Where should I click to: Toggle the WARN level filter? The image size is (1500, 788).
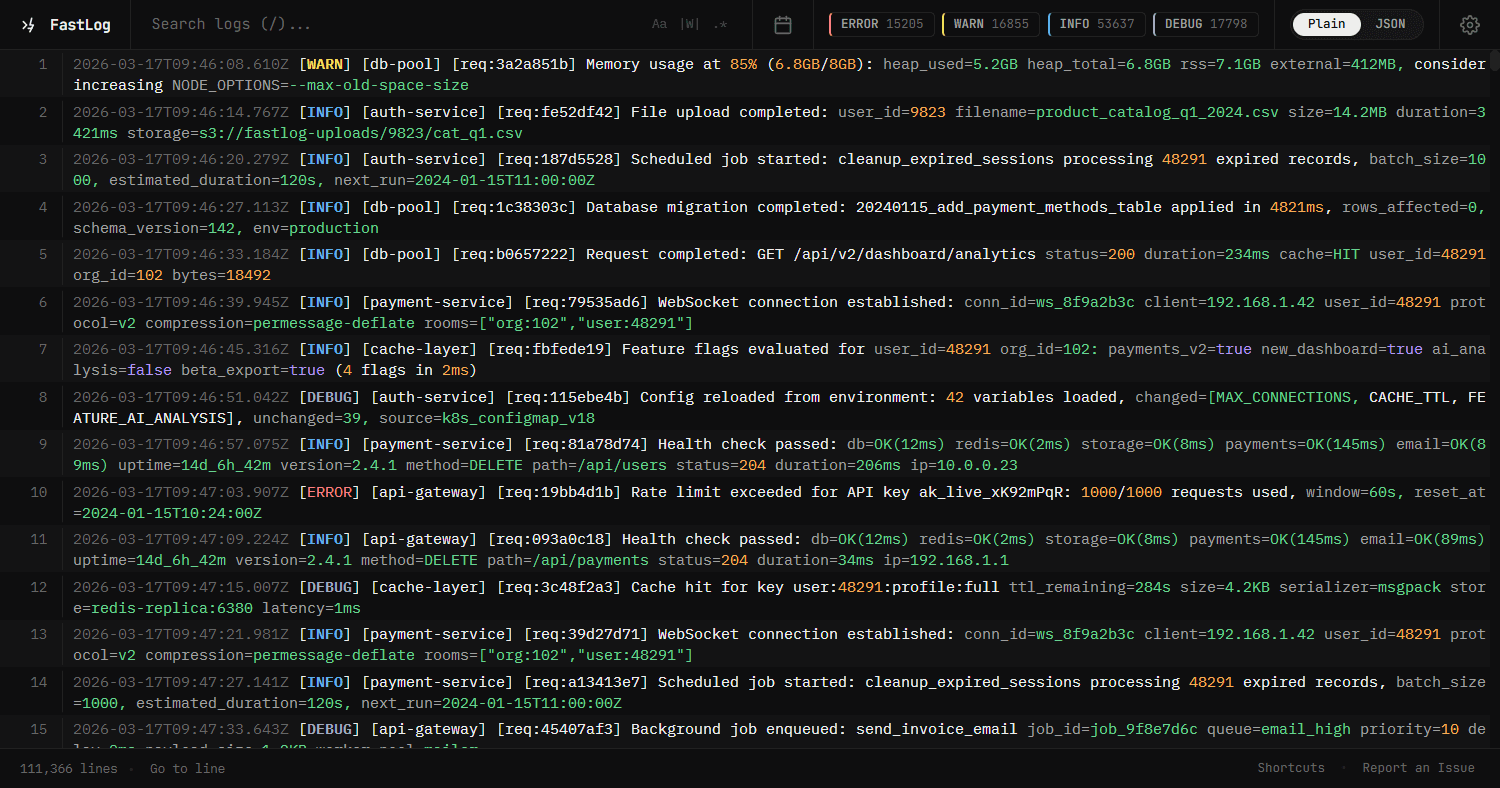[x=991, y=25]
